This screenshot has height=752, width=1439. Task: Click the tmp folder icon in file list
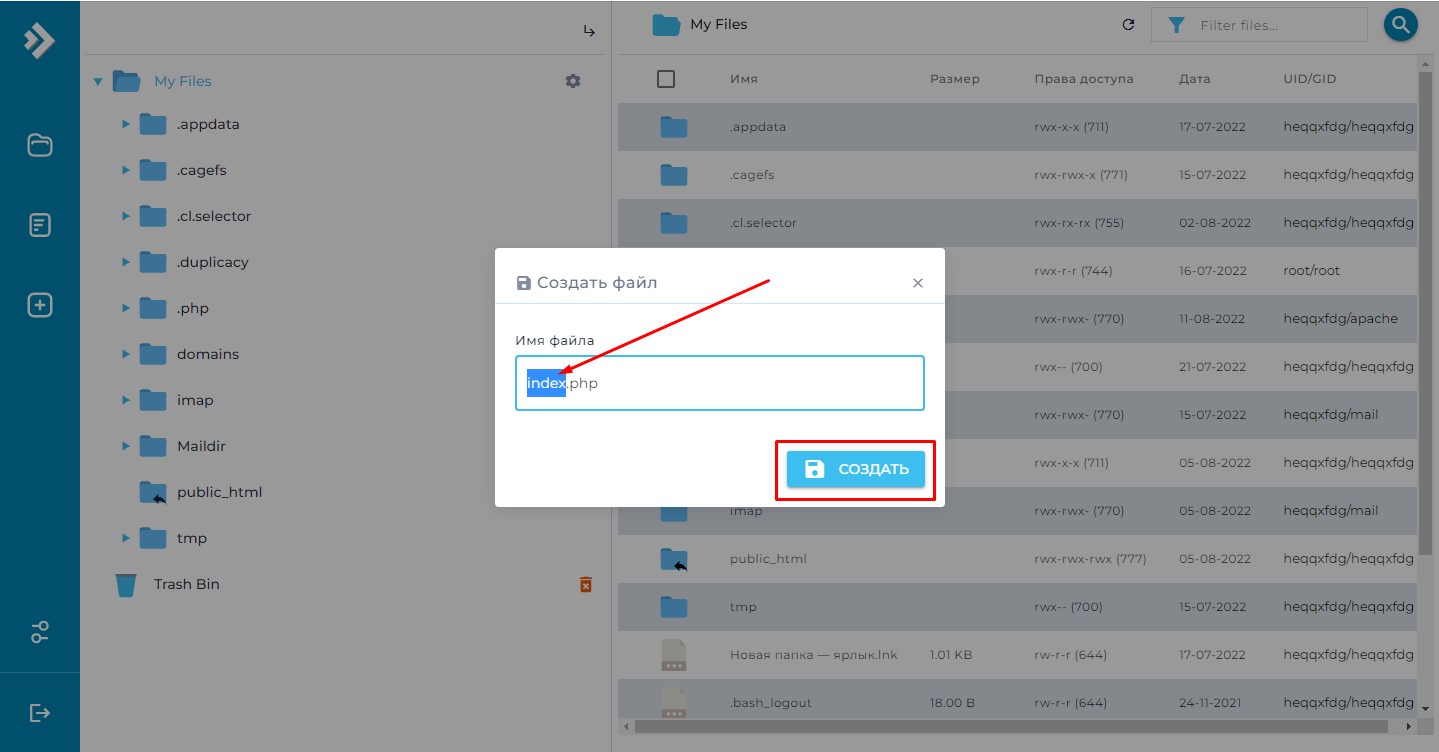pyautogui.click(x=674, y=607)
